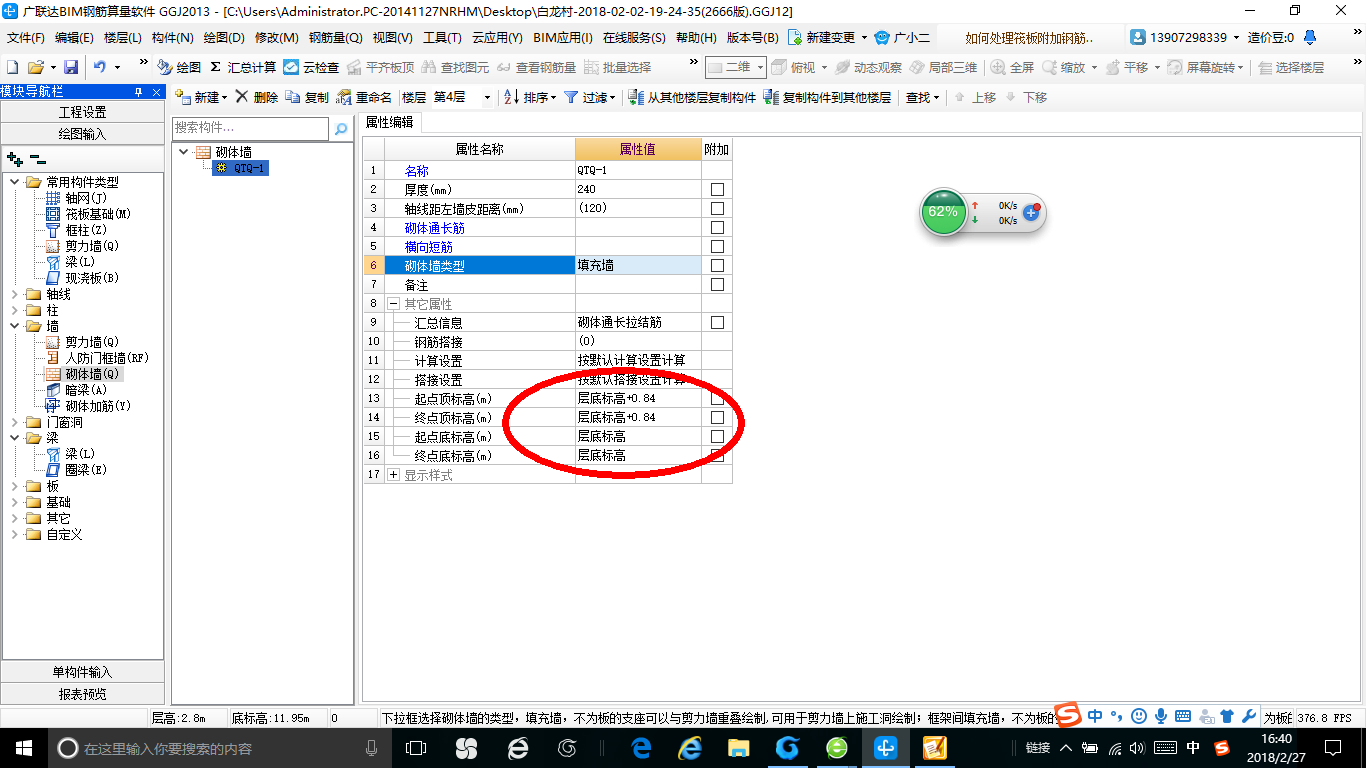Open the 文件(F) menu
The image size is (1366, 768).
[26, 38]
